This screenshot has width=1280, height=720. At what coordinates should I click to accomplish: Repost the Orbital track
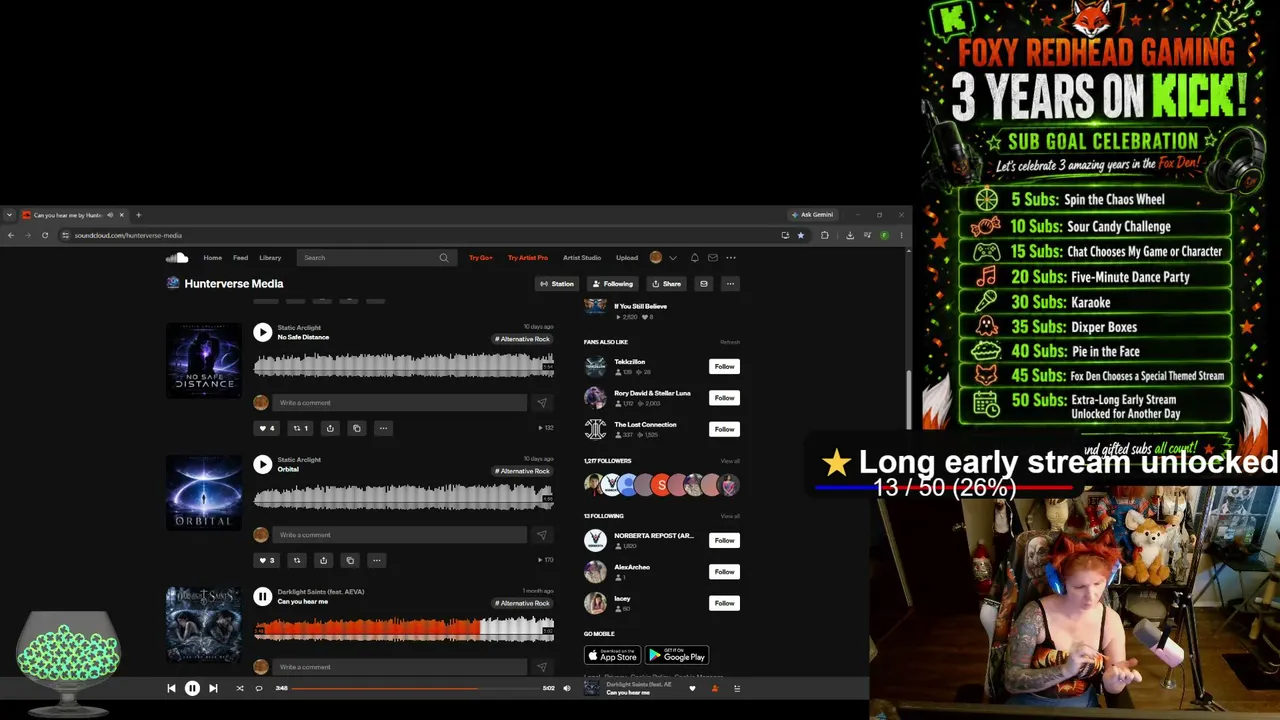tap(297, 560)
